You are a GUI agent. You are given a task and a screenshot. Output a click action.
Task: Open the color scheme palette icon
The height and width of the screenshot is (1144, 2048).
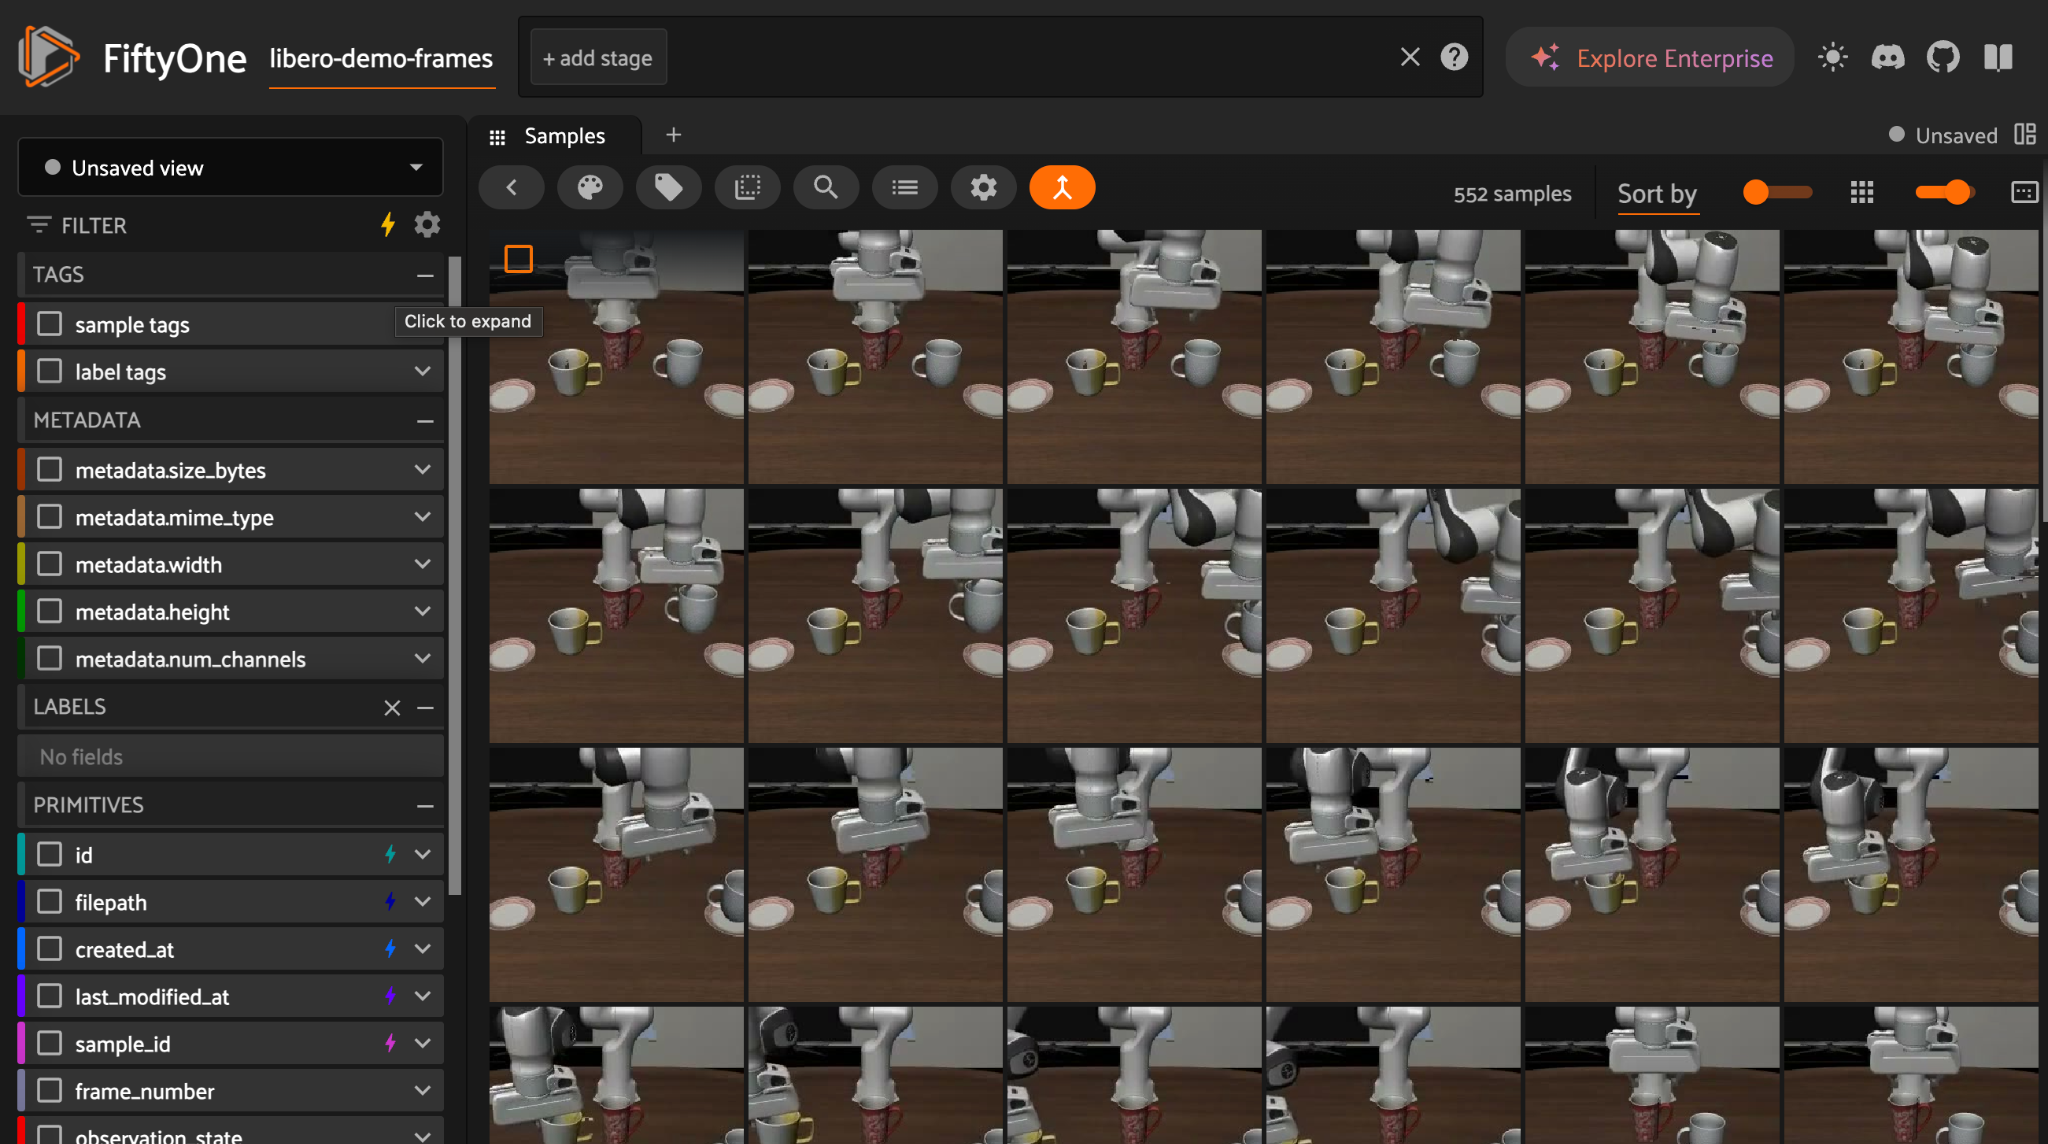(590, 187)
